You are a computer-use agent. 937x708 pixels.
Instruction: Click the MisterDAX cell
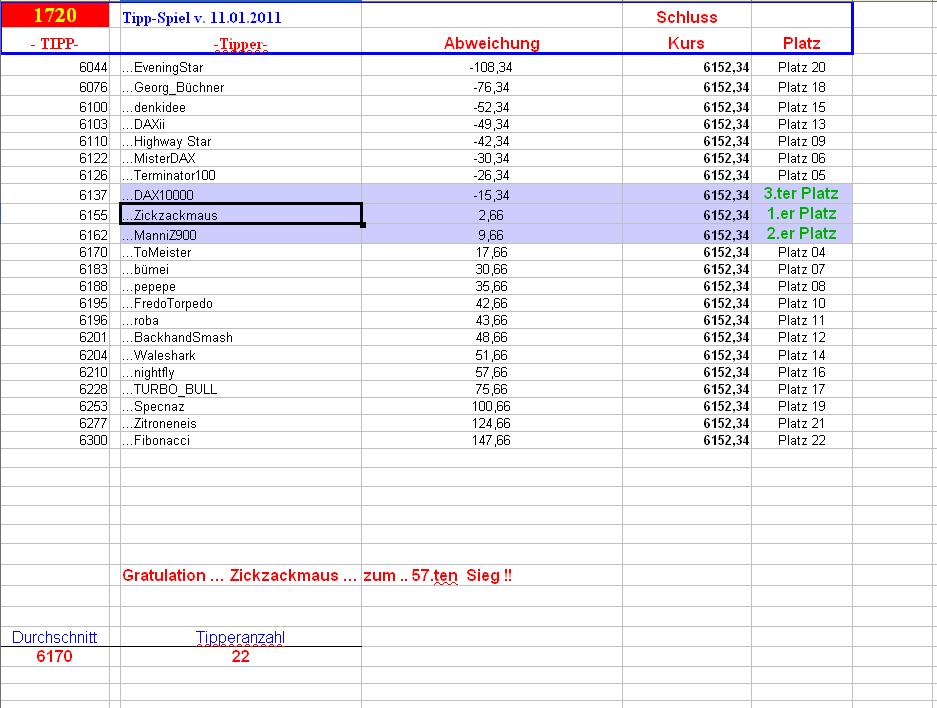(241, 158)
